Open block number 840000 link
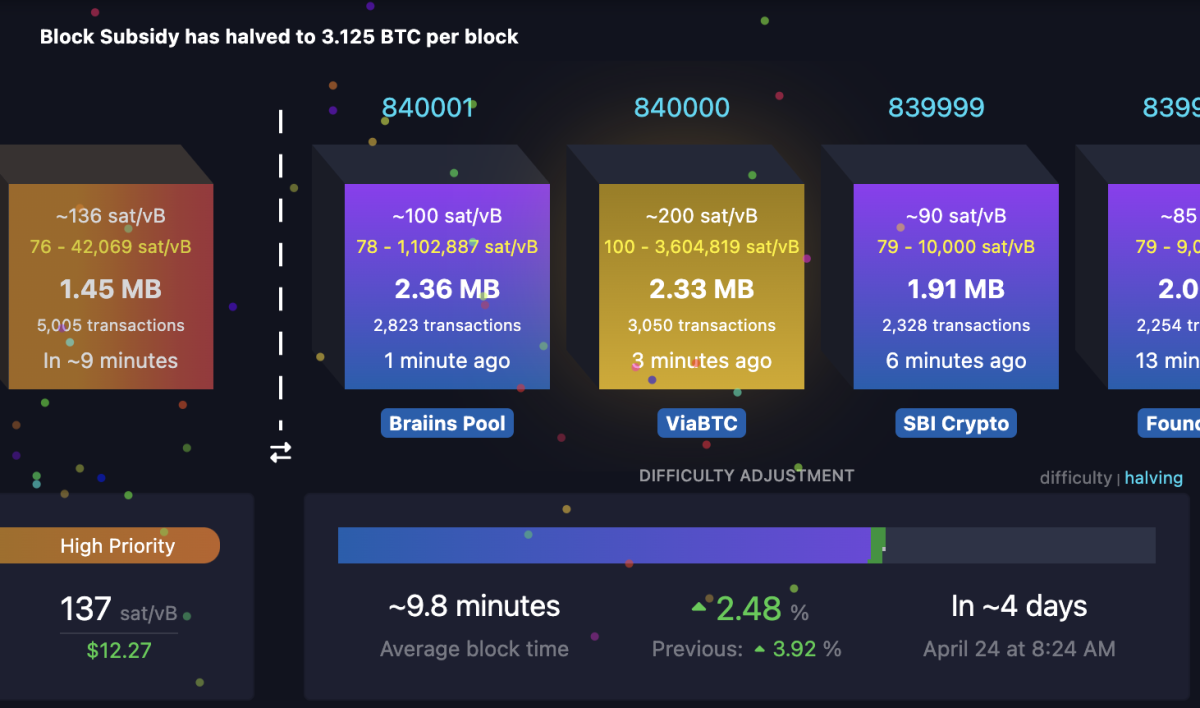The height and width of the screenshot is (708, 1200). (x=682, y=108)
